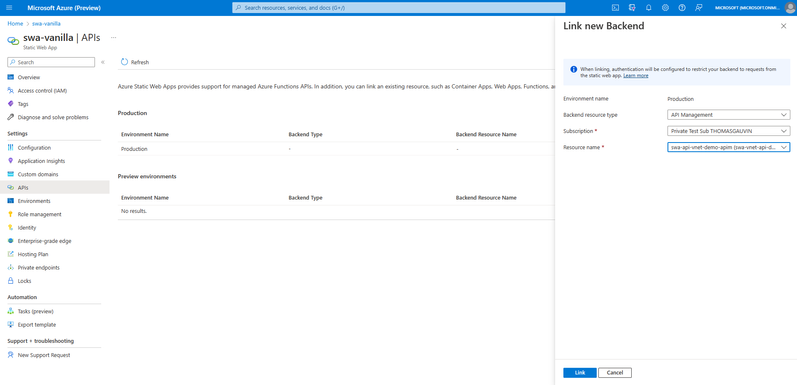The height and width of the screenshot is (385, 797).
Task: Open the Directories and subscriptions filter icon
Action: tap(632, 8)
